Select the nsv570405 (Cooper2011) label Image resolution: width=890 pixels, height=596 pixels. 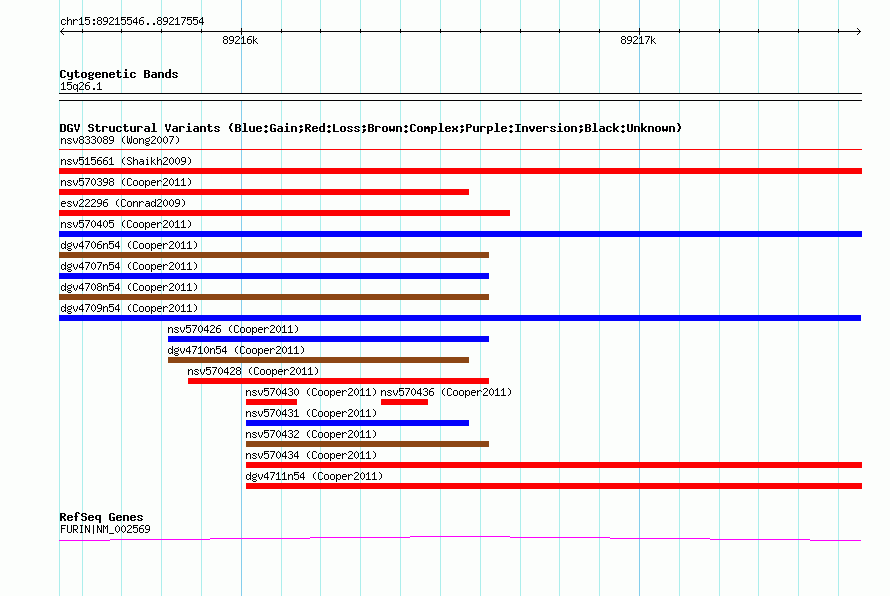coord(126,224)
